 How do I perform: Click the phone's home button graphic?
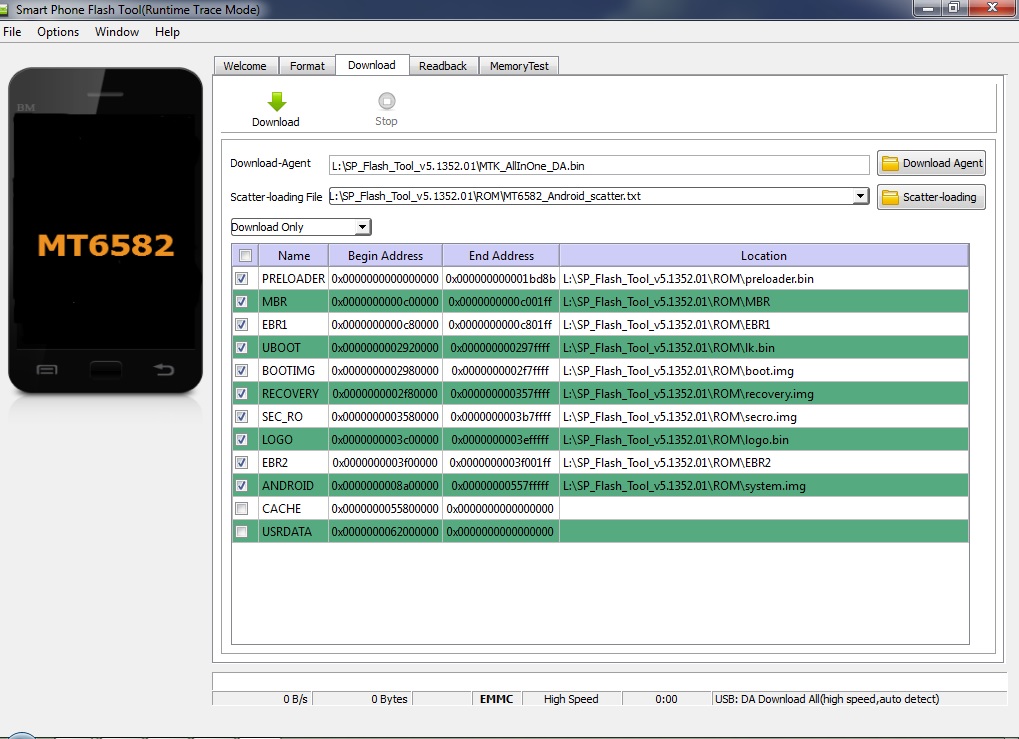point(105,369)
